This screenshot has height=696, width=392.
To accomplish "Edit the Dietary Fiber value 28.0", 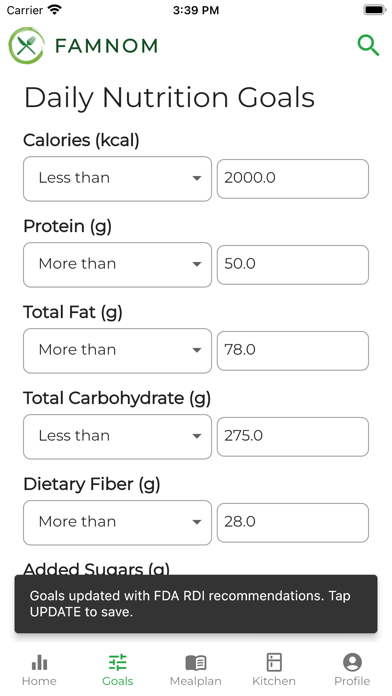I will [x=293, y=522].
